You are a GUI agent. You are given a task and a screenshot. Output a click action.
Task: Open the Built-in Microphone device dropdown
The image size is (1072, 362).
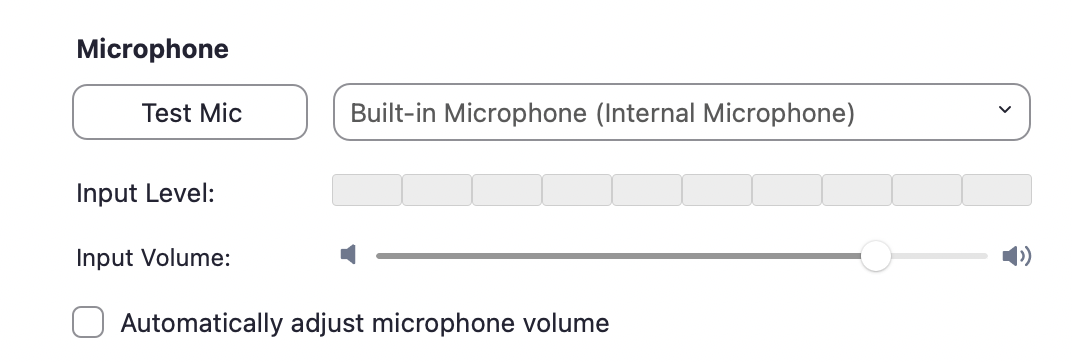point(682,112)
